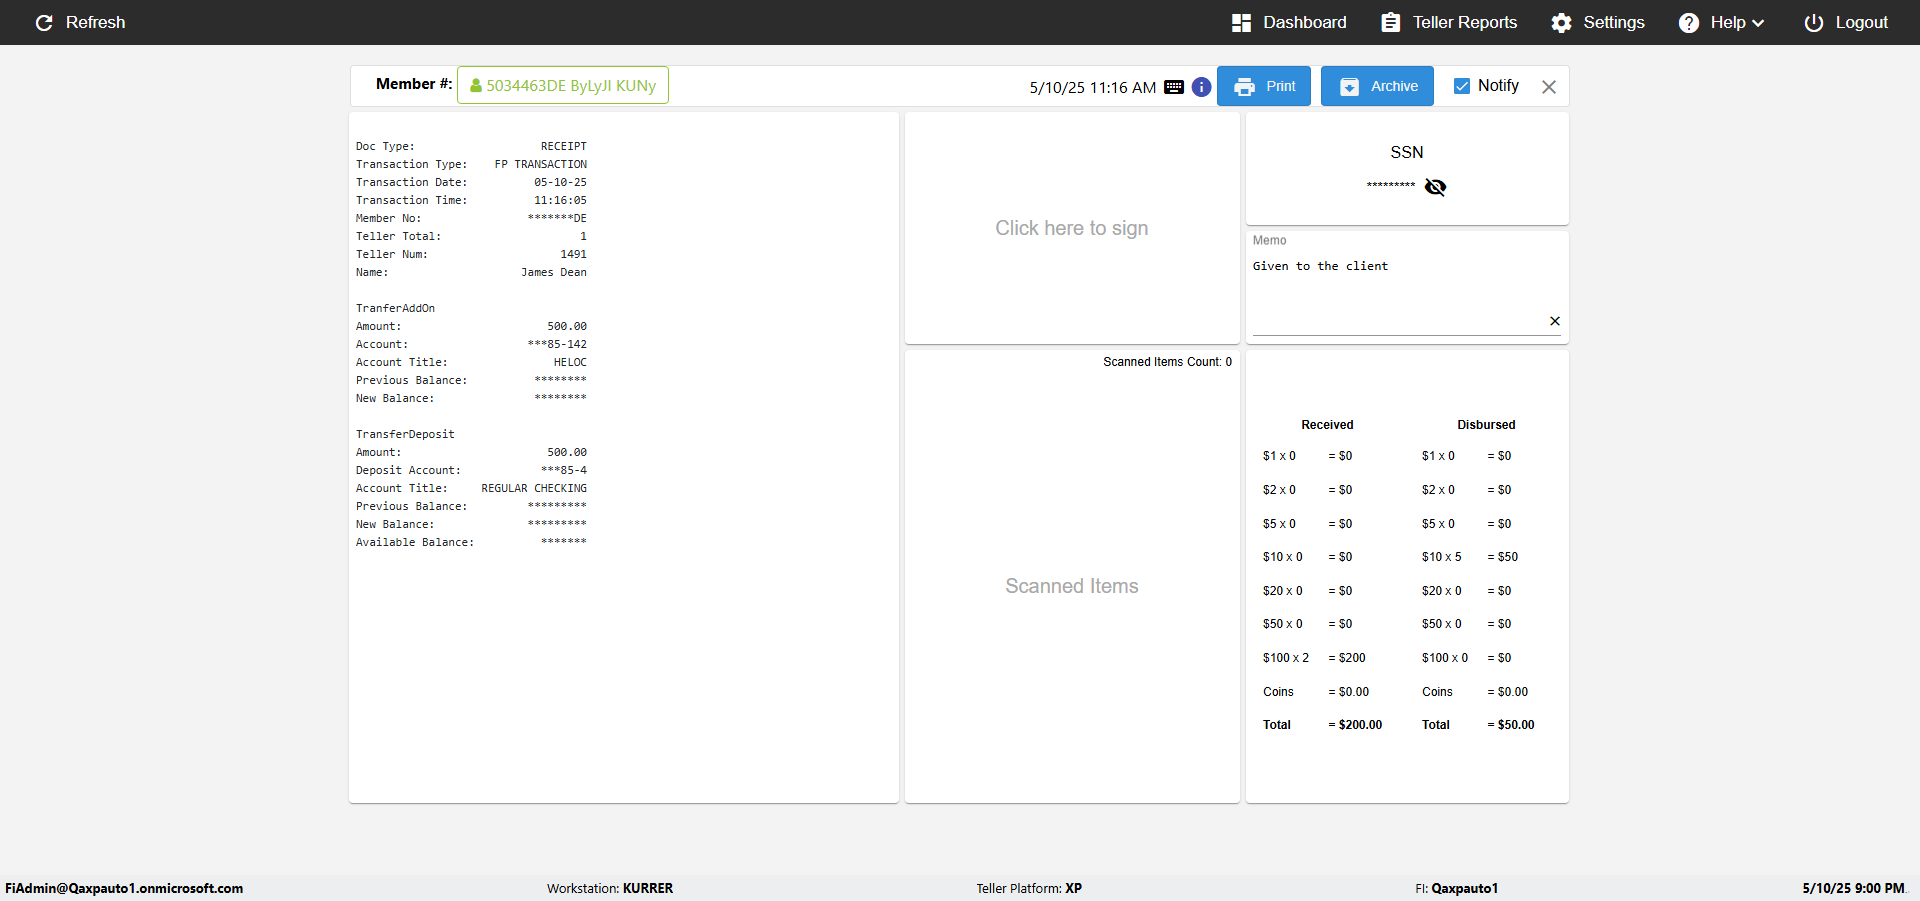Select member 5034463DE ByLyJl KUNy
The height and width of the screenshot is (901, 1920).
563,85
